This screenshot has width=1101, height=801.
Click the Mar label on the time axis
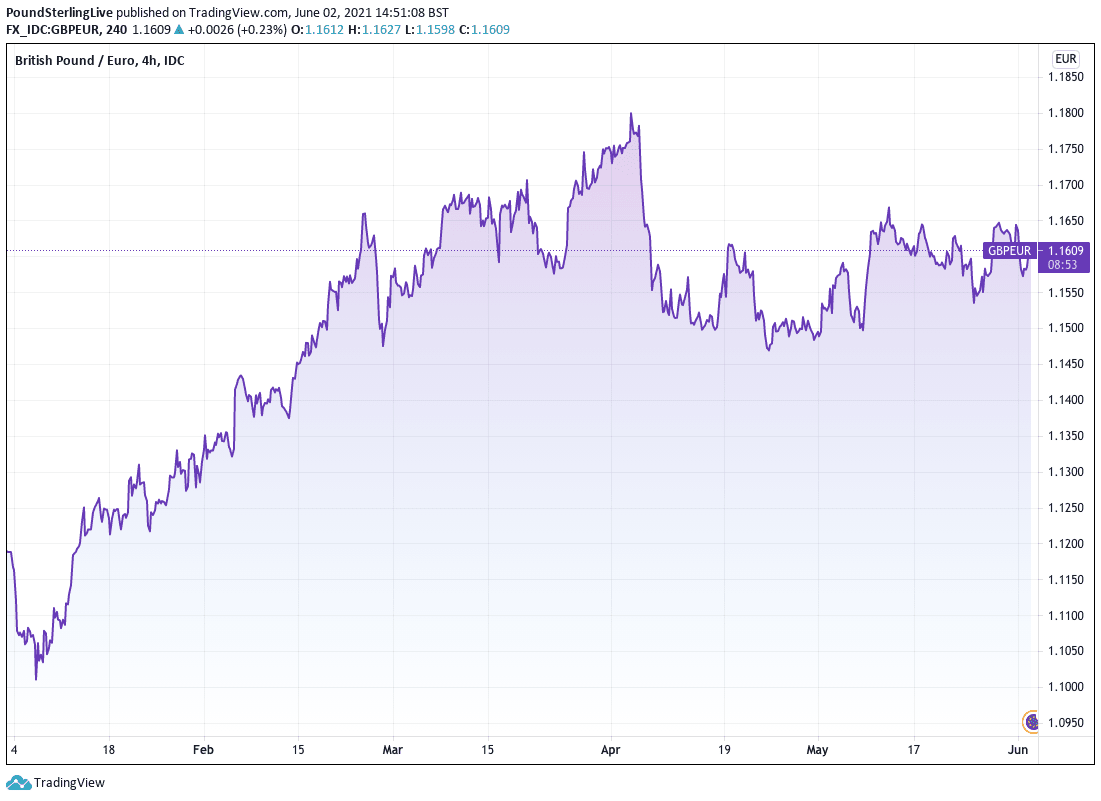pyautogui.click(x=393, y=750)
